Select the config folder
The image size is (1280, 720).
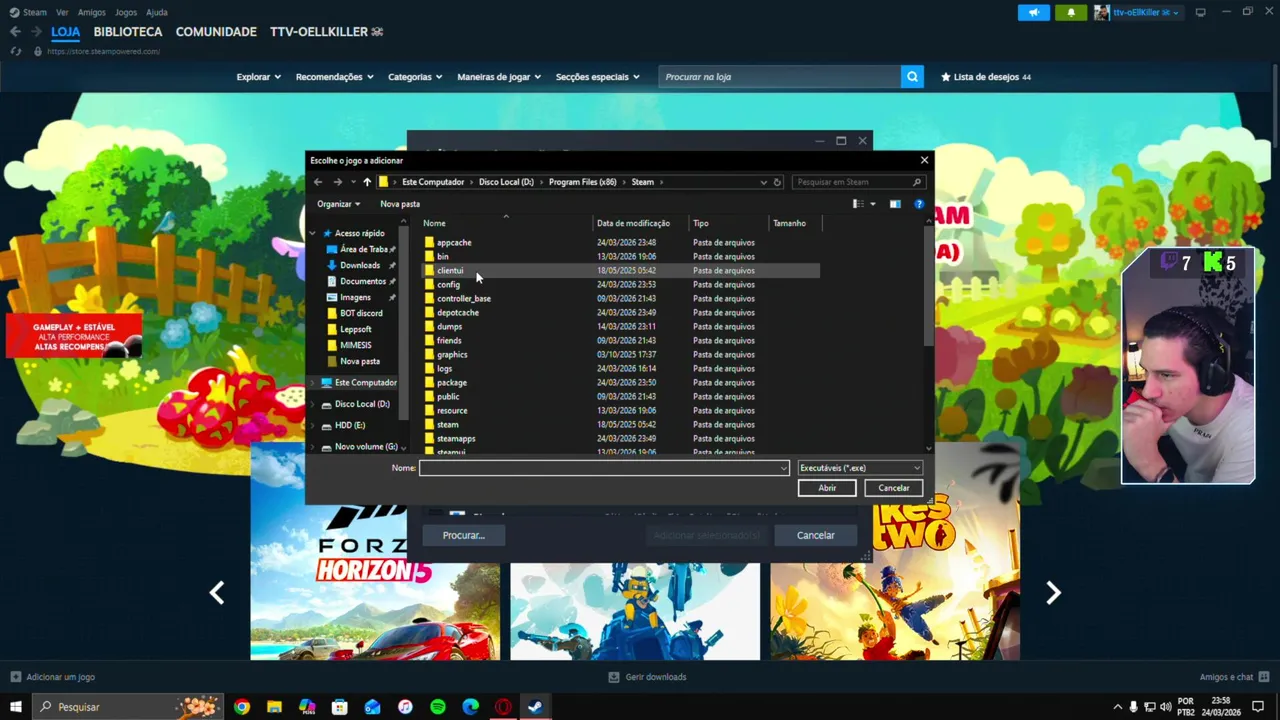tap(620, 284)
